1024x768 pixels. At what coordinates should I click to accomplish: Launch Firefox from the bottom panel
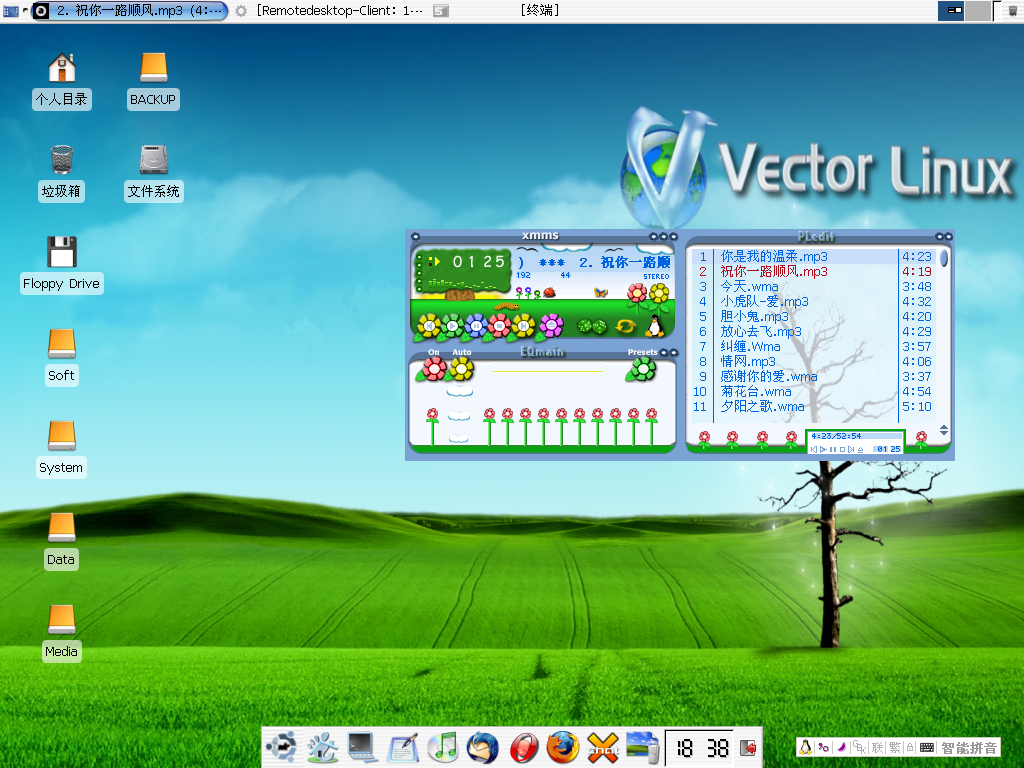click(562, 747)
